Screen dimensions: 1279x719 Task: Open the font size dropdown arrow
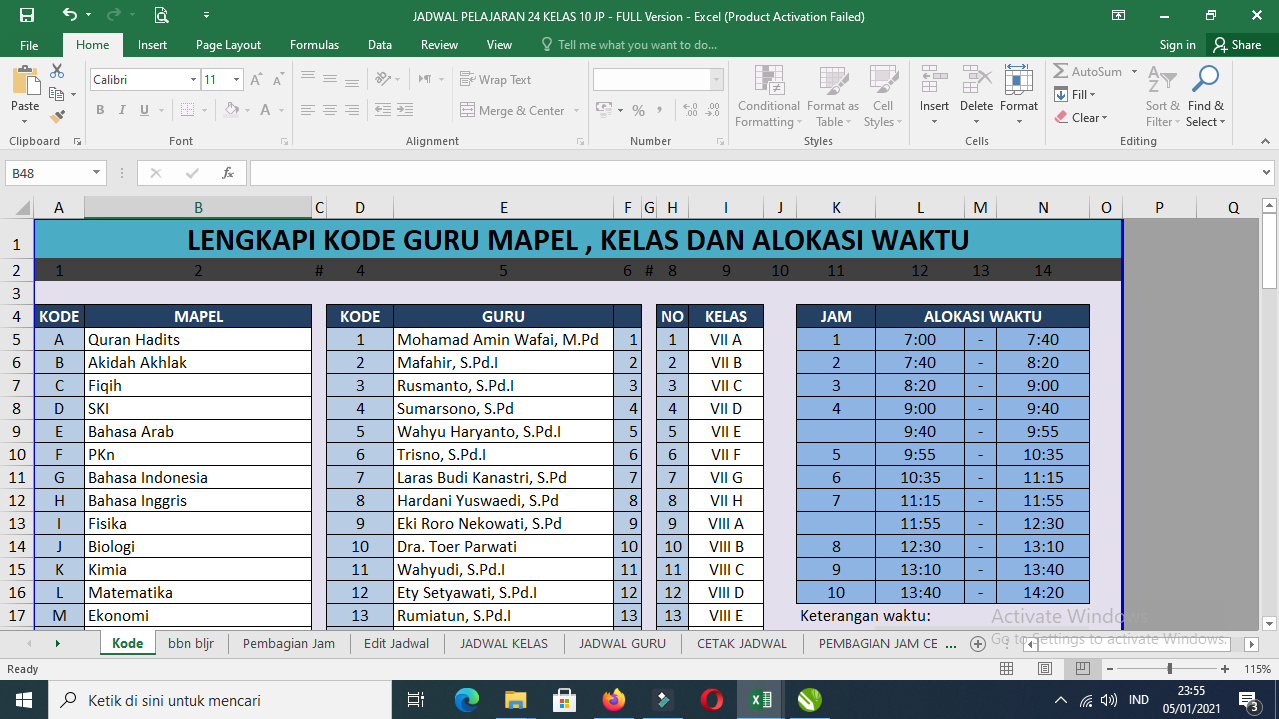[237, 80]
